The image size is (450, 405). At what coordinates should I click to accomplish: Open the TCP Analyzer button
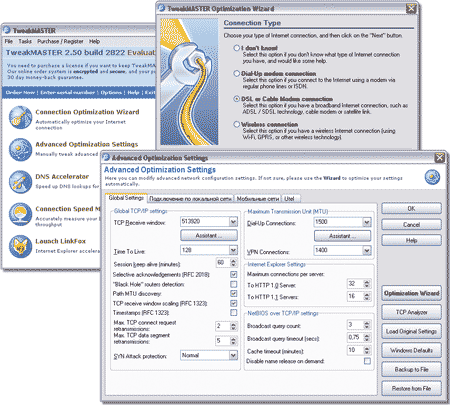click(x=411, y=312)
